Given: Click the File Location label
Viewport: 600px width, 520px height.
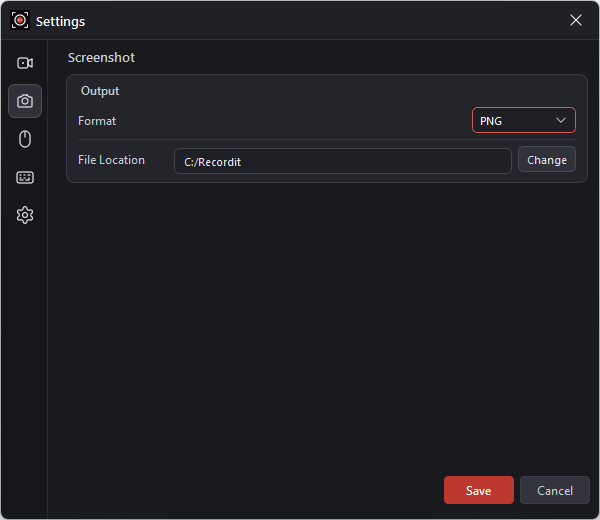Looking at the screenshot, I should pyautogui.click(x=111, y=160).
